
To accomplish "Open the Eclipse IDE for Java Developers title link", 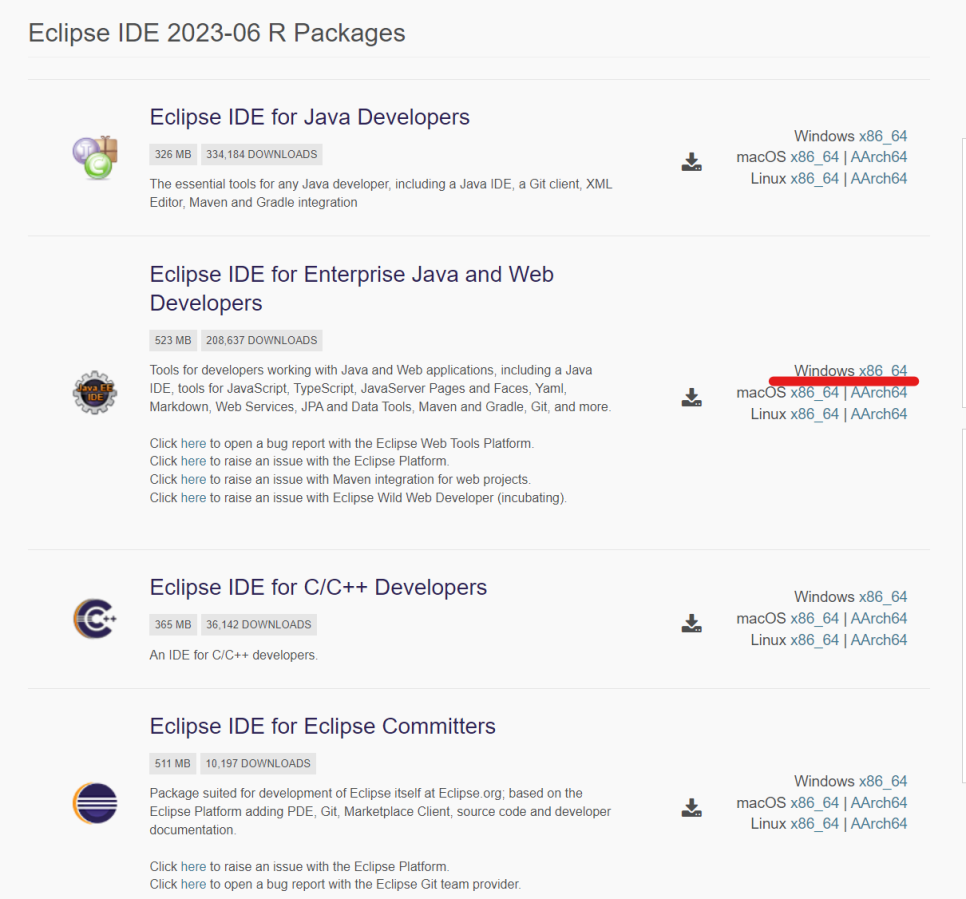I will pyautogui.click(x=309, y=117).
